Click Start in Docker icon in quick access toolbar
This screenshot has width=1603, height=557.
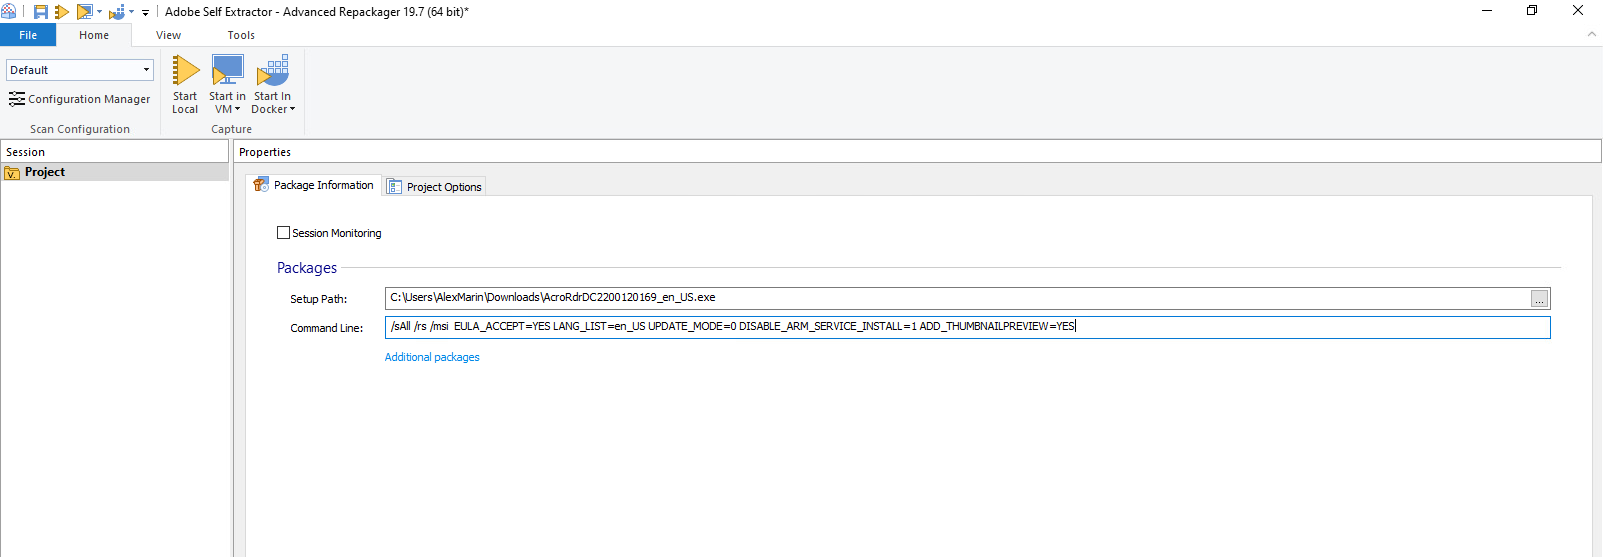click(x=117, y=12)
